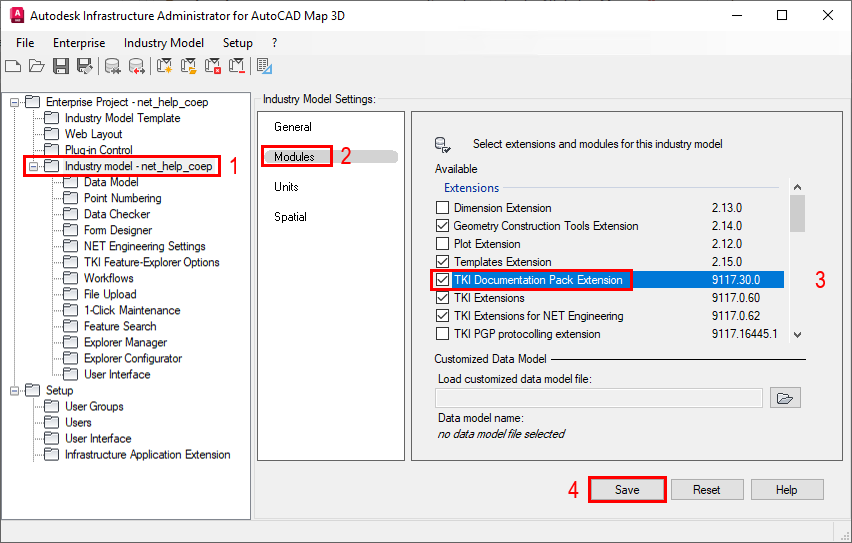Collapse the Industry model net_help_coep node
852x543 pixels.
click(x=33, y=166)
